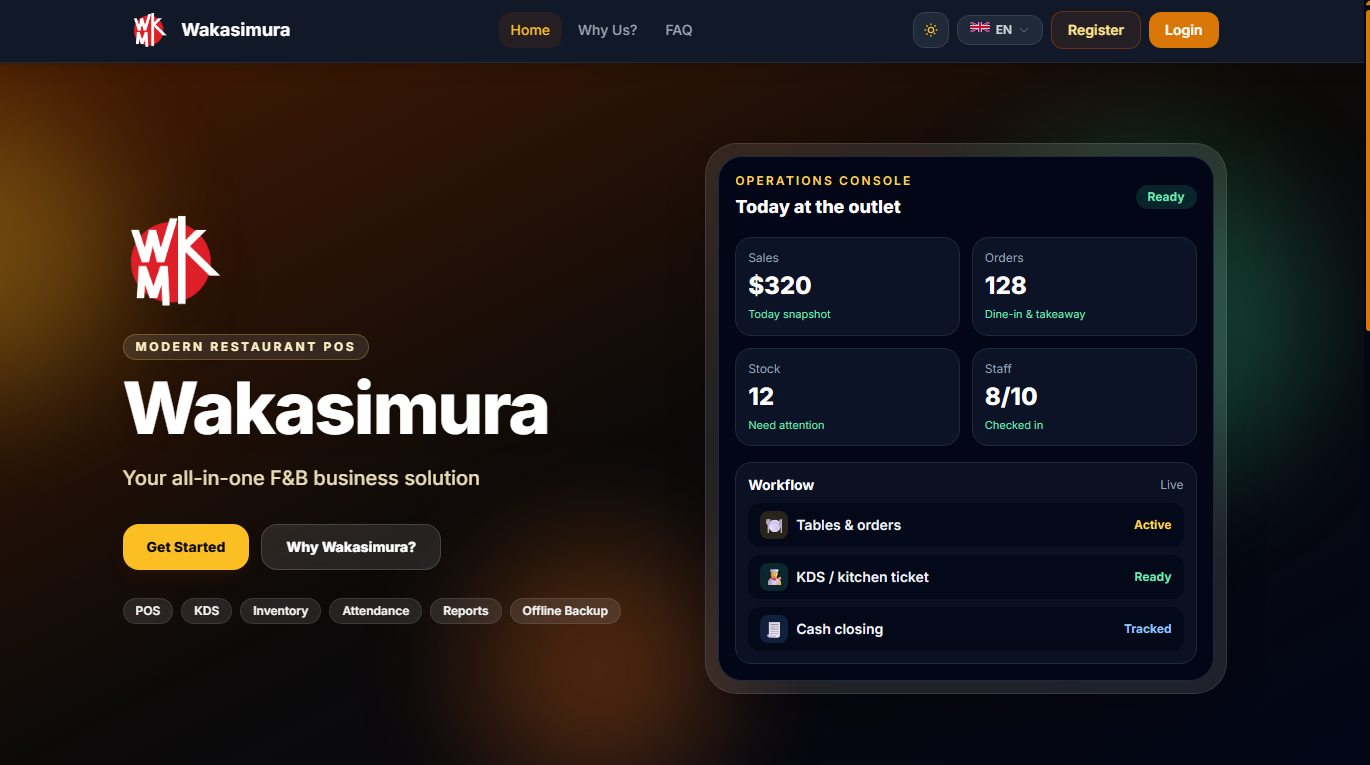The width and height of the screenshot is (1370, 765).
Task: Click the Tables & orders plate icon
Action: coord(774,525)
